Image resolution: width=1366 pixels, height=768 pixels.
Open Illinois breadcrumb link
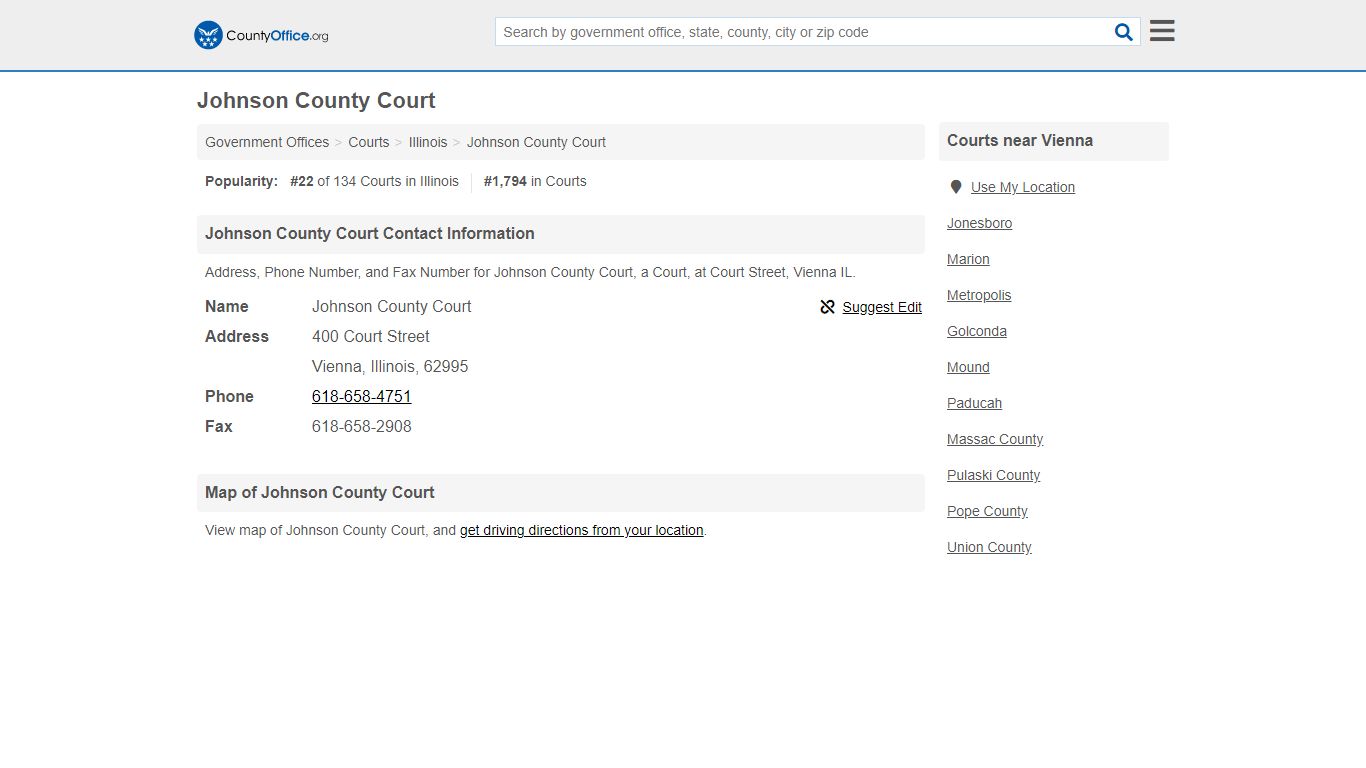pyautogui.click(x=428, y=142)
